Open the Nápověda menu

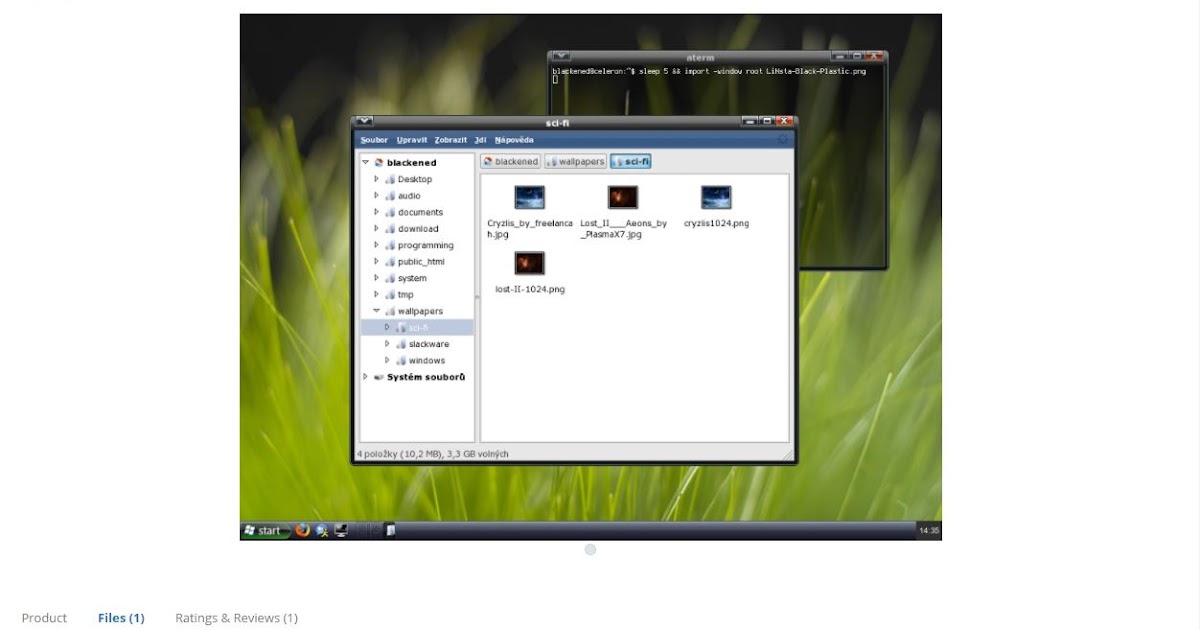click(514, 139)
